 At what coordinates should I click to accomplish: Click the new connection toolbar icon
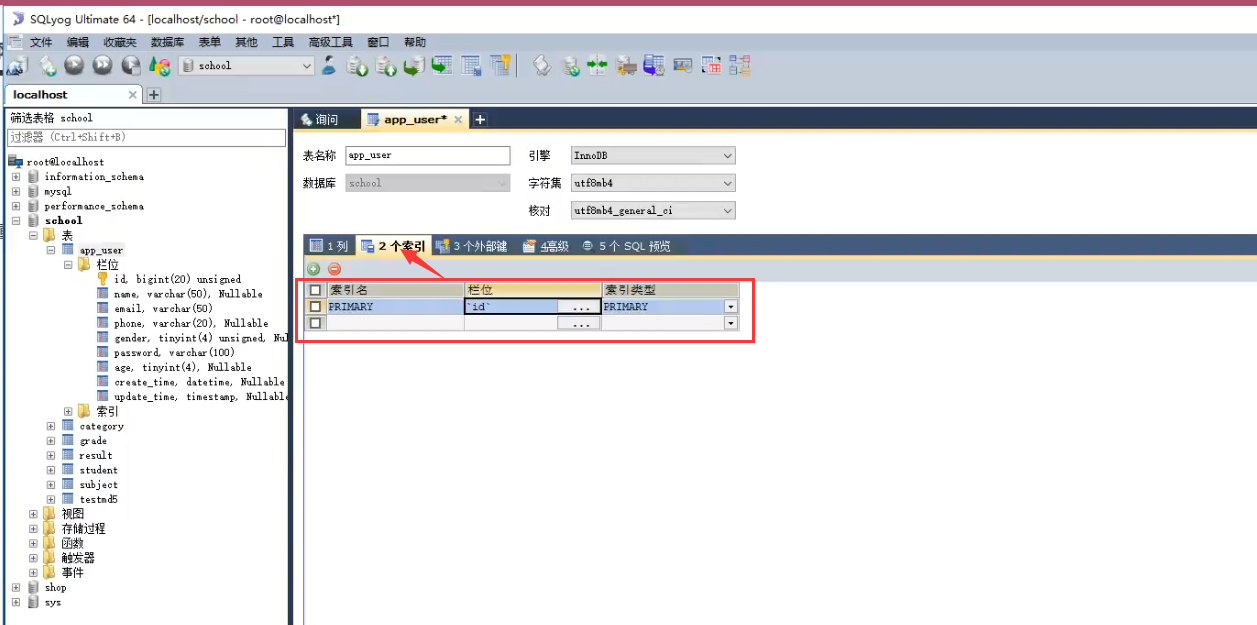(x=17, y=66)
